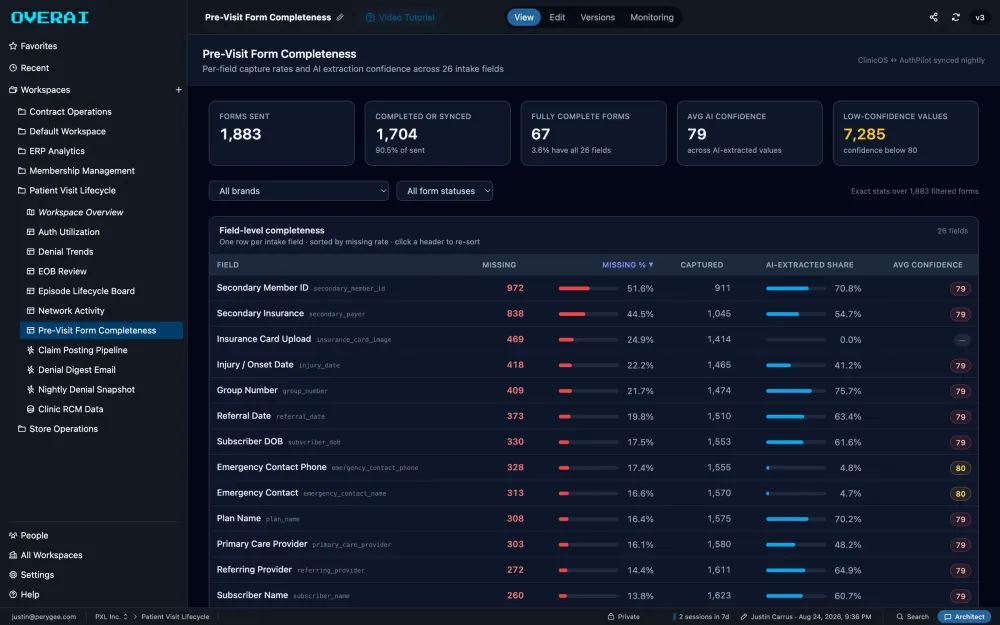Open Settings in the sidebar
Image resolution: width=1000 pixels, height=625 pixels.
coord(31,575)
